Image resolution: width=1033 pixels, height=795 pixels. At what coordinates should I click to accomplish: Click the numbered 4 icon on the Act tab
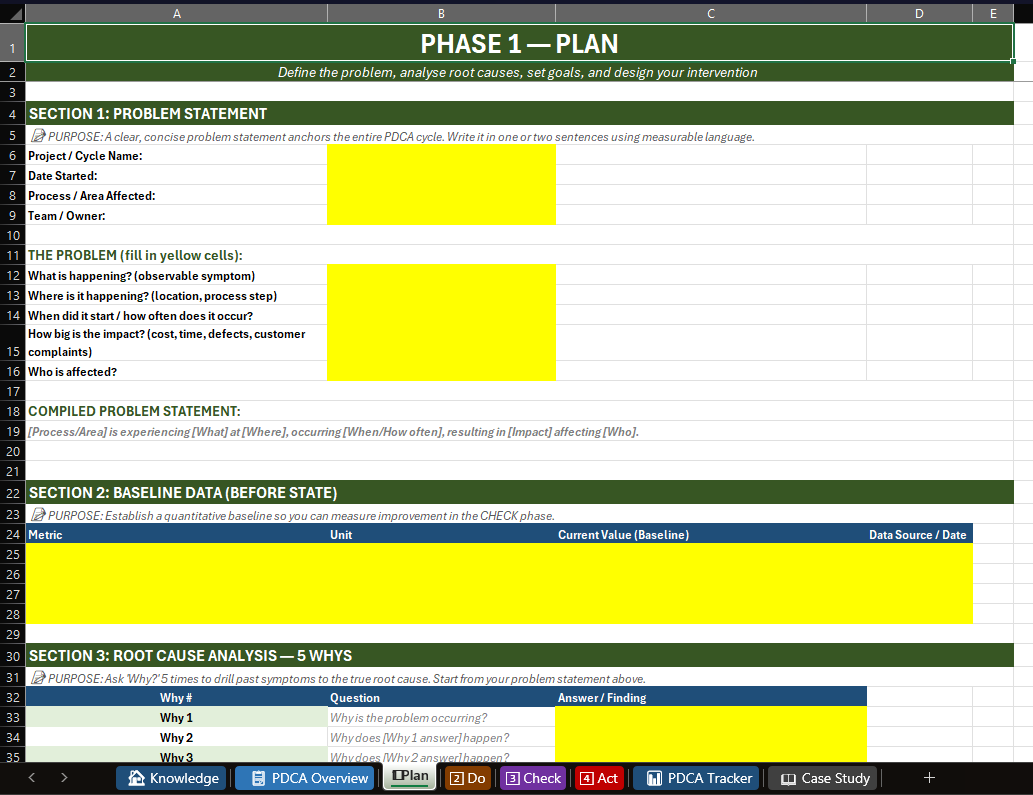pos(585,778)
